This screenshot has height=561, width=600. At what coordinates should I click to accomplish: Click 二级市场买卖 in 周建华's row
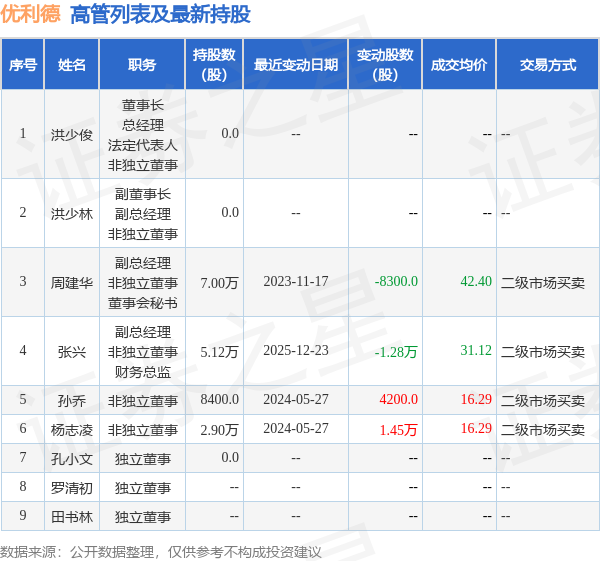(543, 283)
